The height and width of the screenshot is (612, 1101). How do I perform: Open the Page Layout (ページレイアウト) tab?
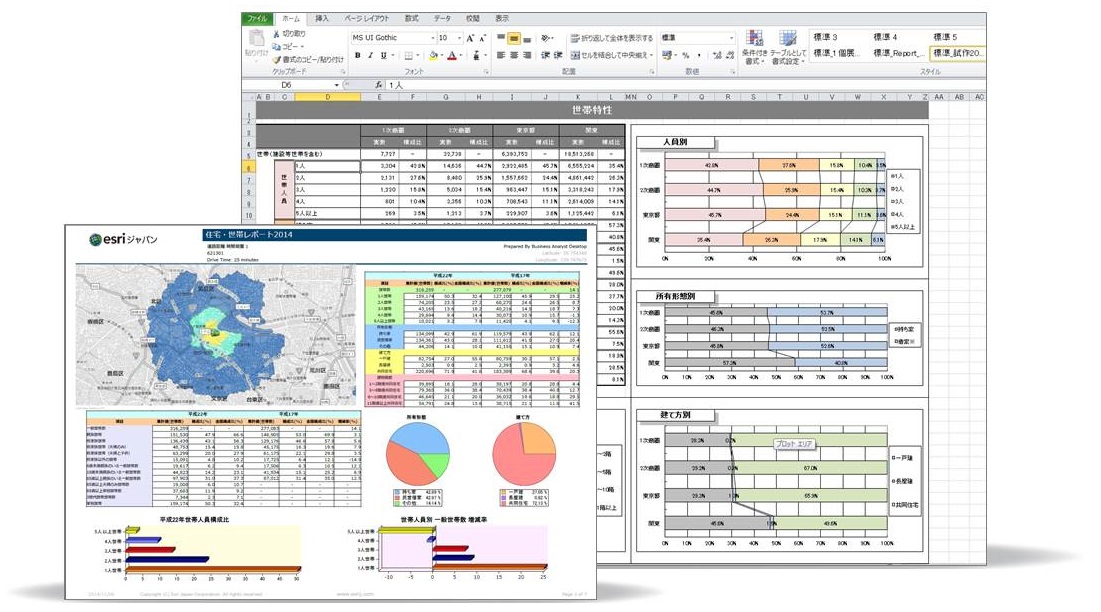366,18
